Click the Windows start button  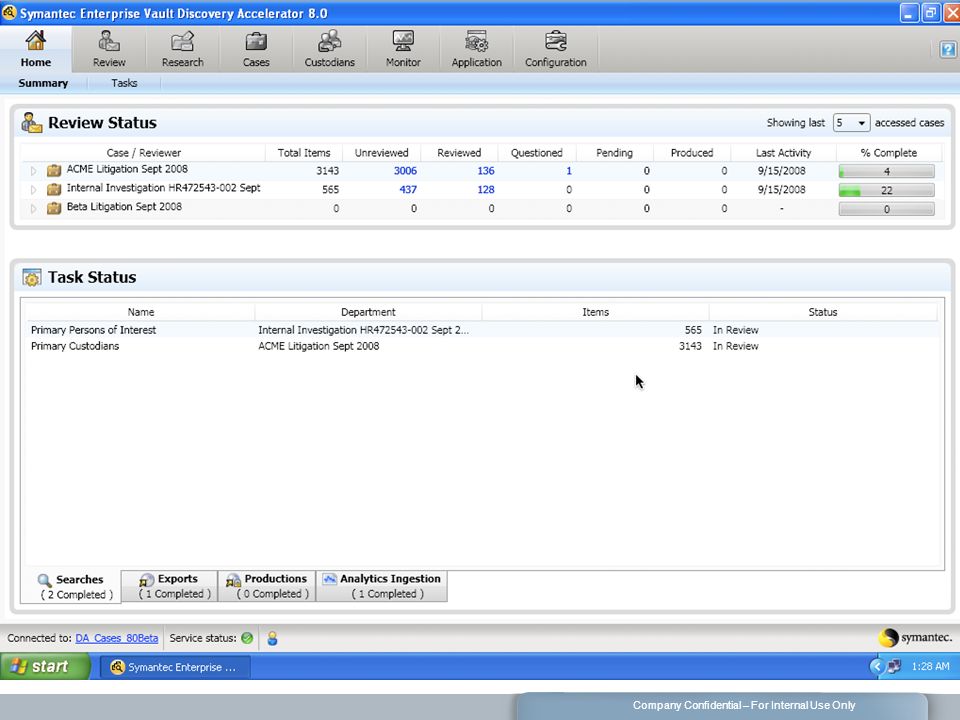click(45, 666)
